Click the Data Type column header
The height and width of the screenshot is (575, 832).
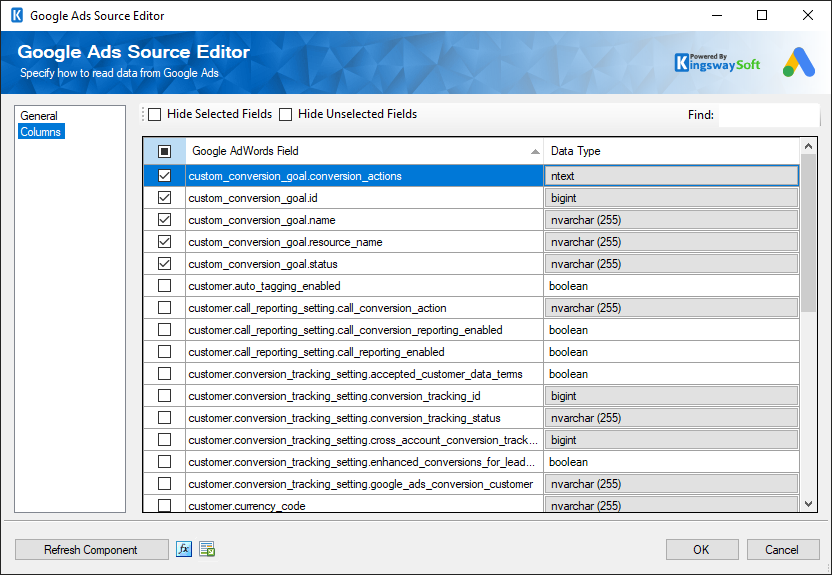(x=671, y=151)
